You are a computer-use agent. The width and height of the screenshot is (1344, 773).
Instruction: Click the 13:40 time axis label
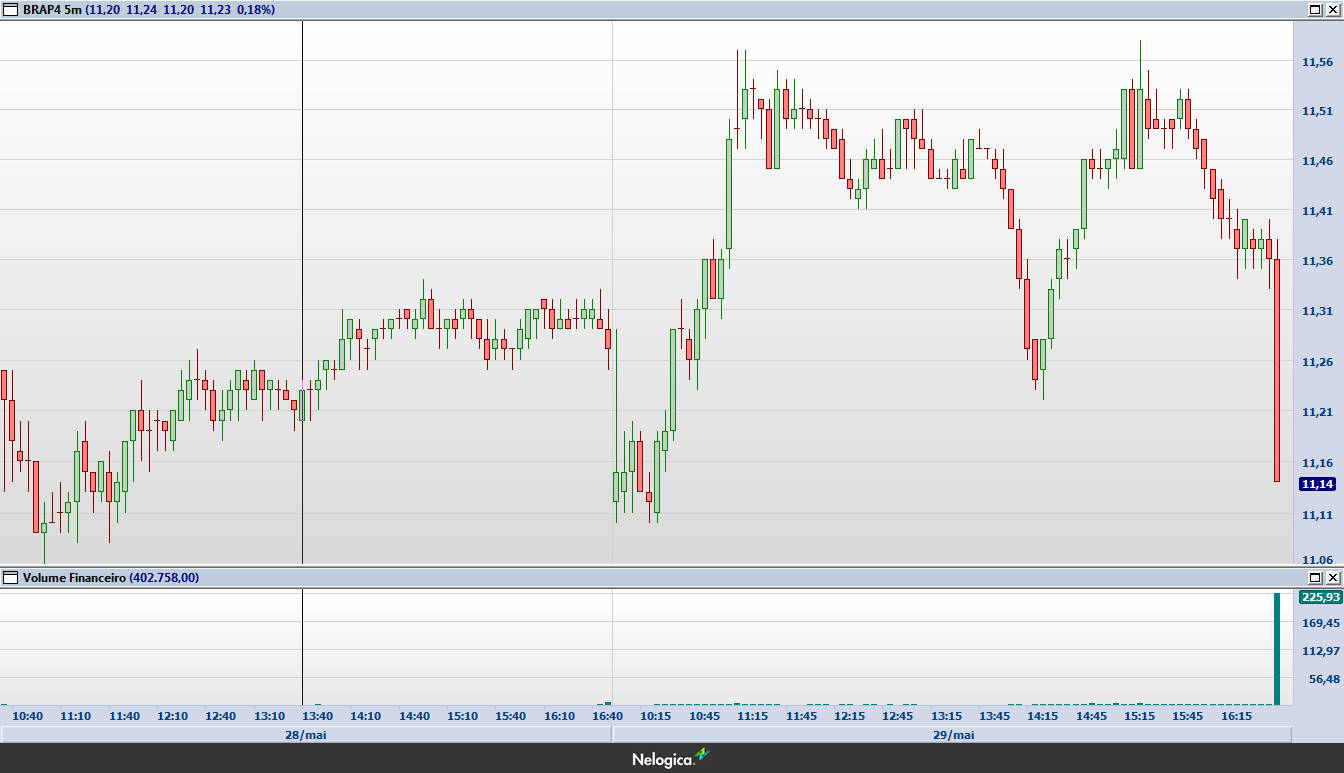[317, 716]
